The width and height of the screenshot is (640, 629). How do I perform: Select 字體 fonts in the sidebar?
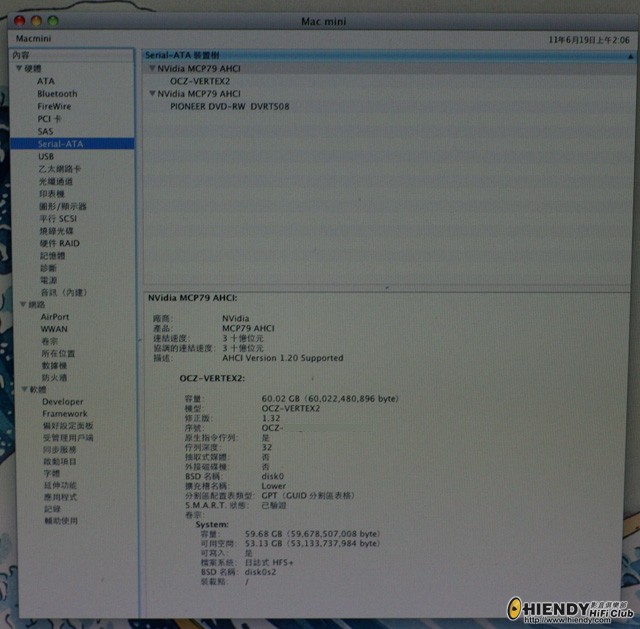coord(52,473)
